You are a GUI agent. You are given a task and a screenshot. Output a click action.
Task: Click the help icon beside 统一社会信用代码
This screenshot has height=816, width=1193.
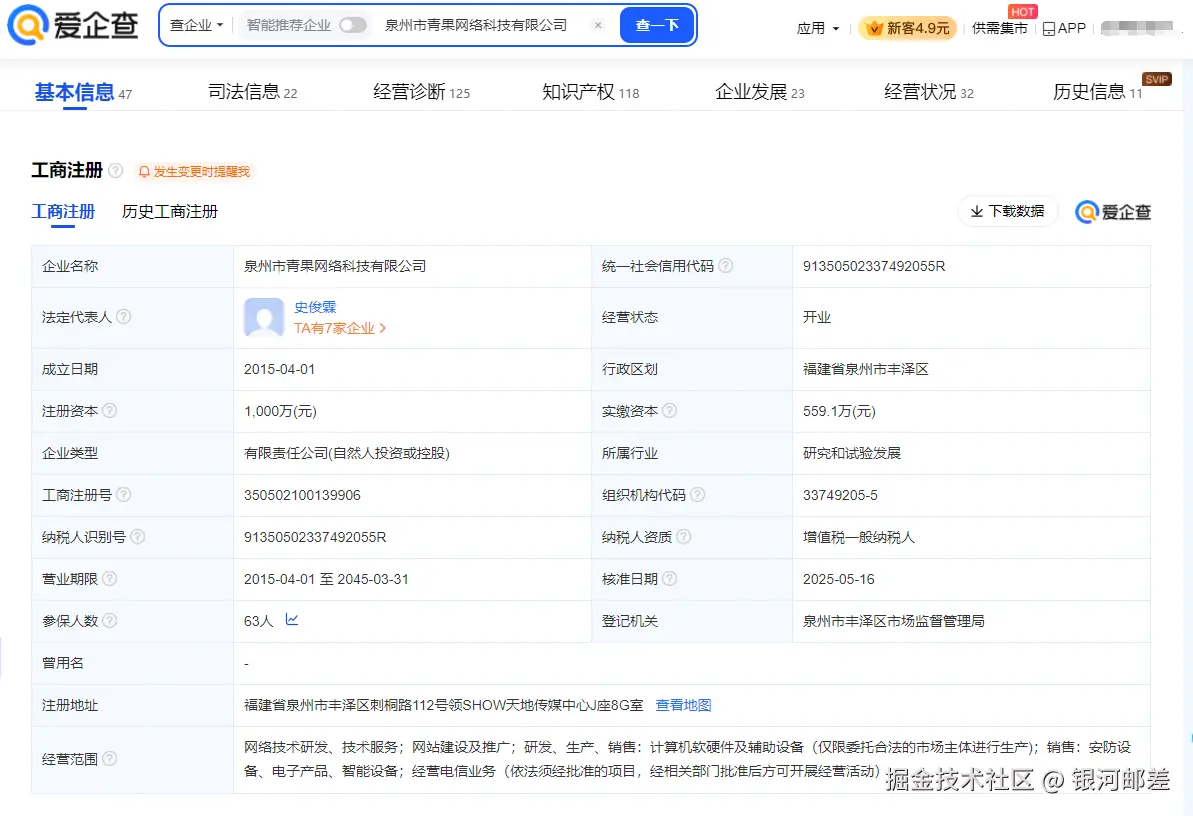[x=726, y=266]
